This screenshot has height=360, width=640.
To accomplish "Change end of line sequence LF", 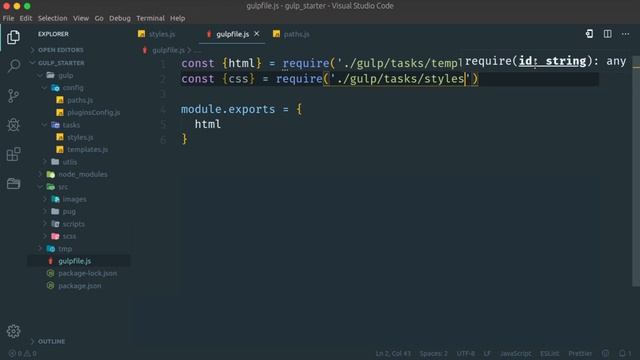I will (x=487, y=353).
